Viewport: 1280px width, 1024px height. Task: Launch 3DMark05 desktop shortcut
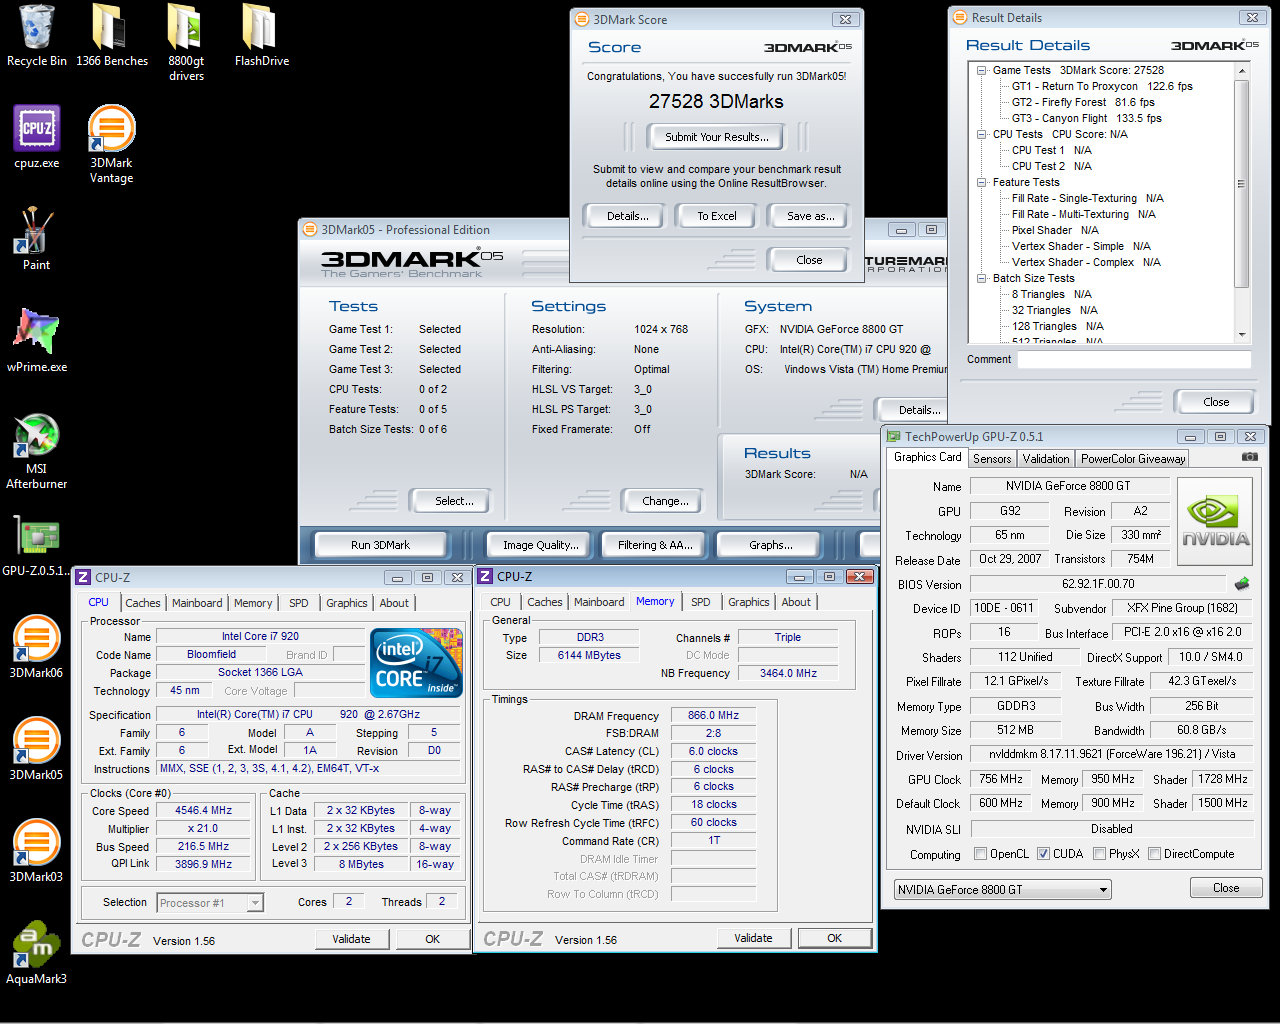(x=36, y=750)
